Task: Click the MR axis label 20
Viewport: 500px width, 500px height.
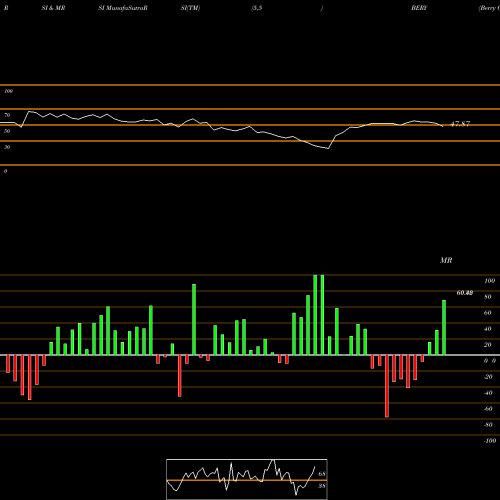Action: [488, 345]
